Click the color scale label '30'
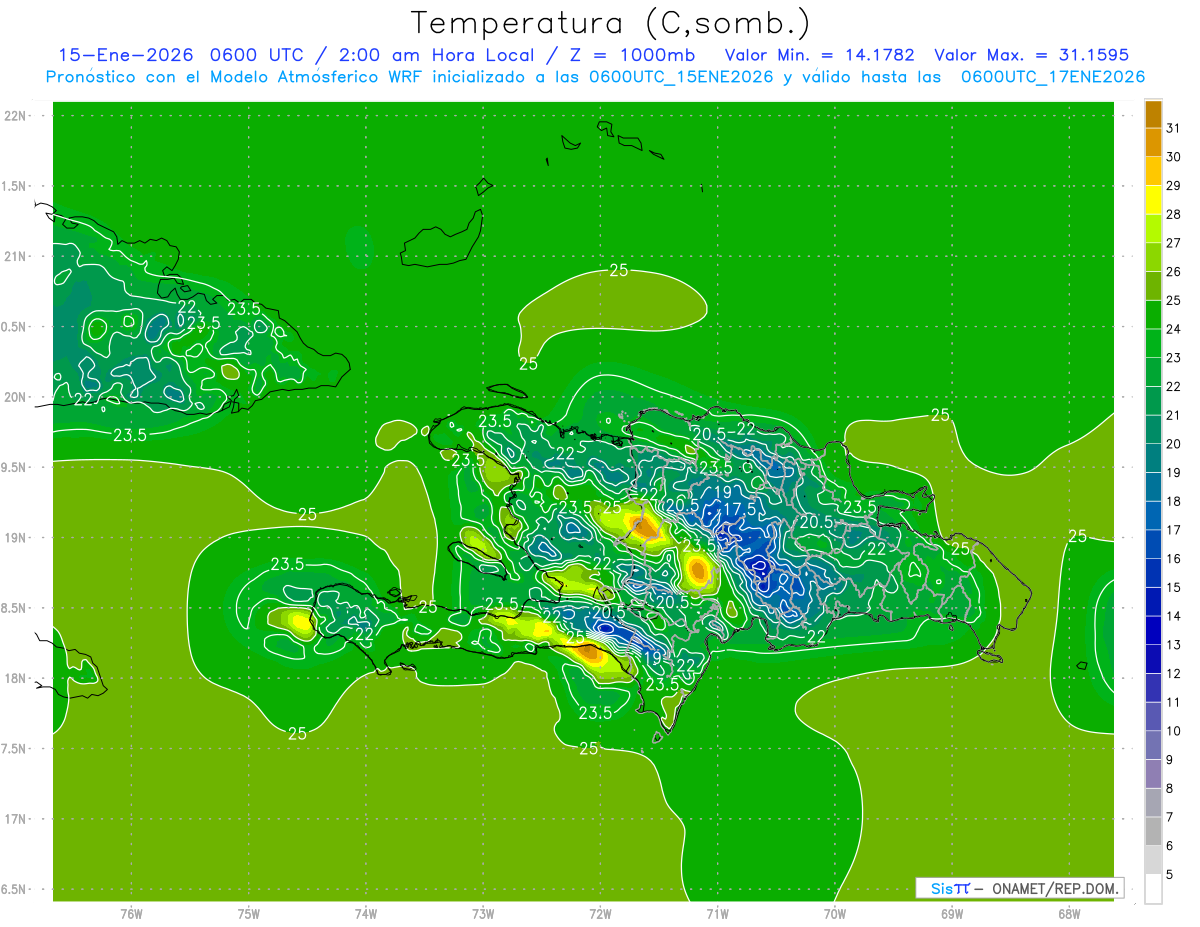Image resolution: width=1200 pixels, height=927 pixels. [1173, 157]
